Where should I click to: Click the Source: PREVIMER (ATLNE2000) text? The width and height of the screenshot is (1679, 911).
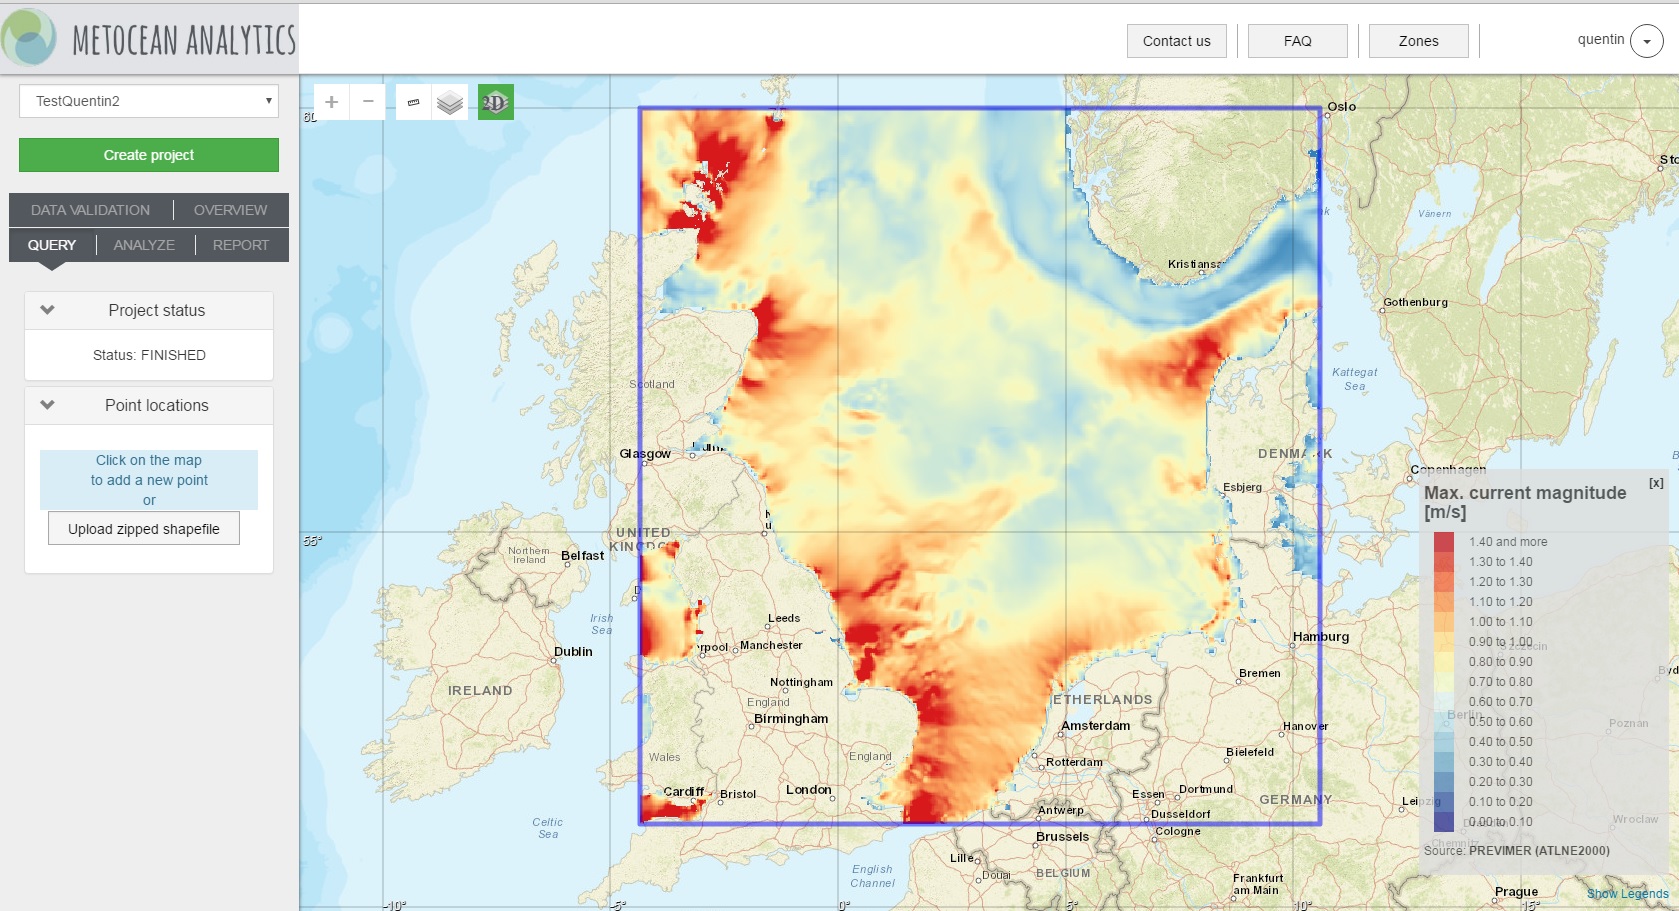1517,851
